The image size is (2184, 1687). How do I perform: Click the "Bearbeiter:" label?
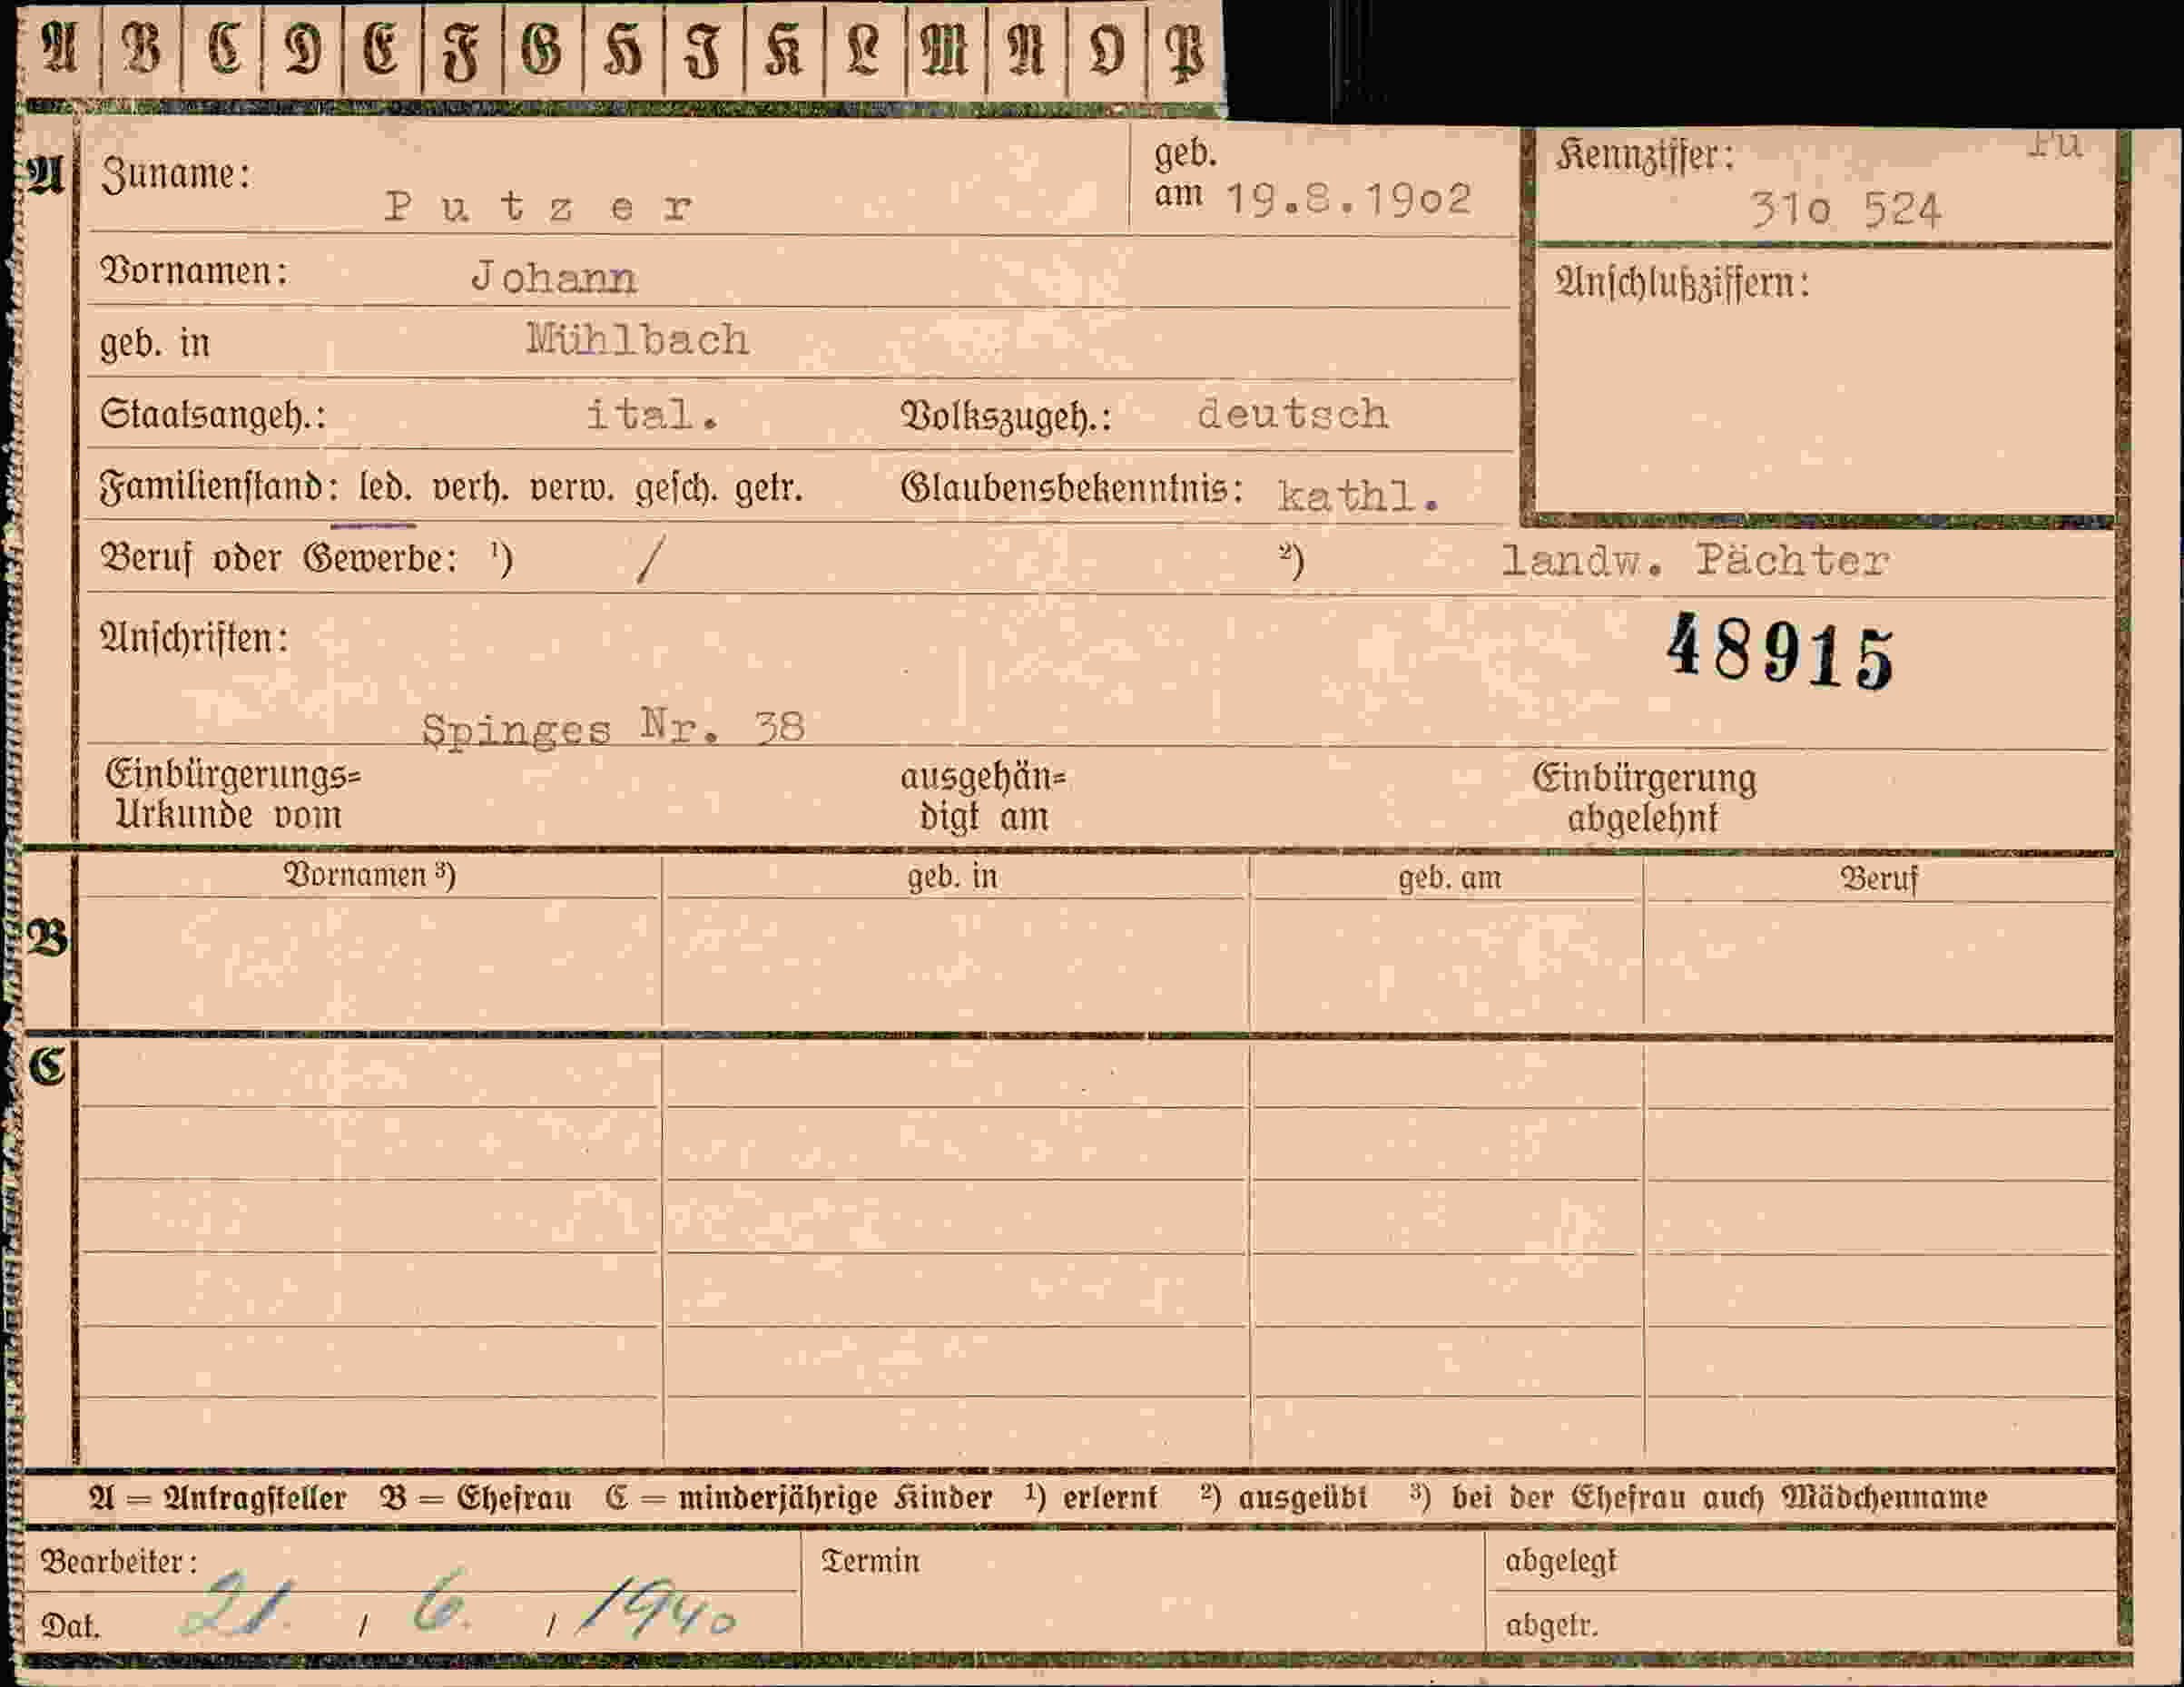coord(118,1561)
